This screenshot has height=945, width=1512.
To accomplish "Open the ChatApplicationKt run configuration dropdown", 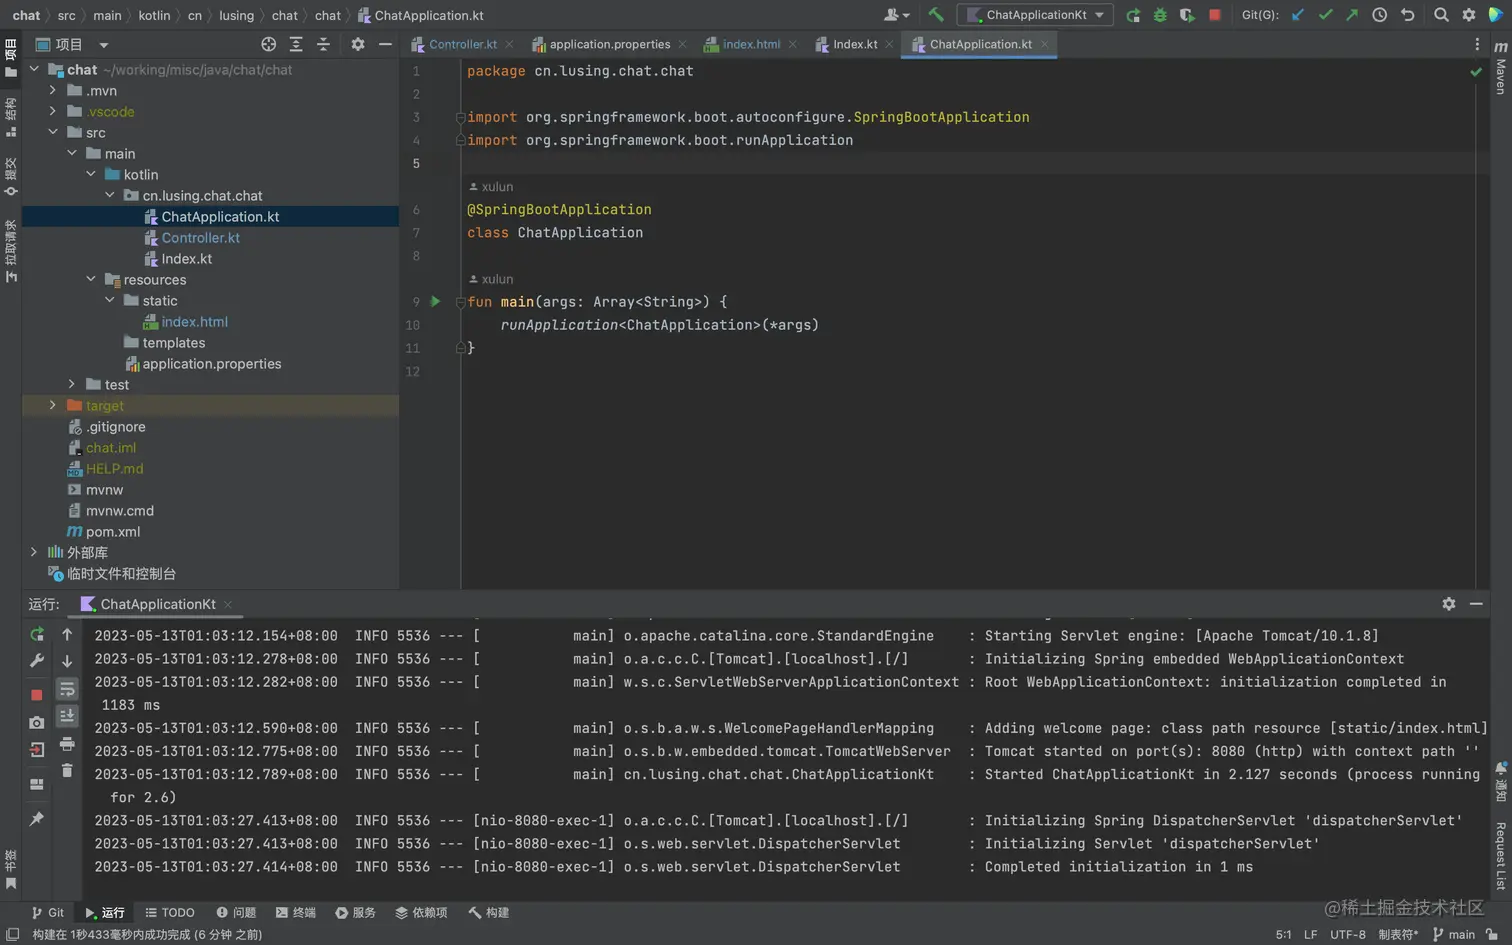I will point(1036,15).
